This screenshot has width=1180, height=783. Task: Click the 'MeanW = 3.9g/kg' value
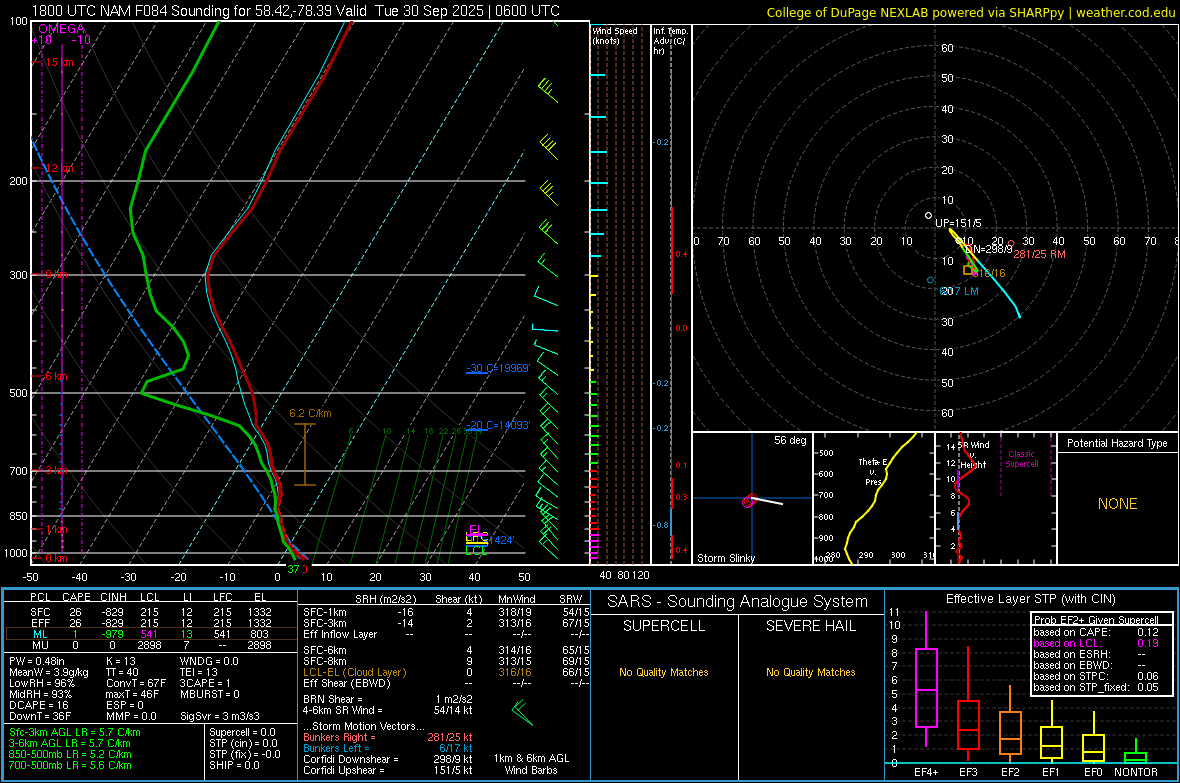click(49, 672)
